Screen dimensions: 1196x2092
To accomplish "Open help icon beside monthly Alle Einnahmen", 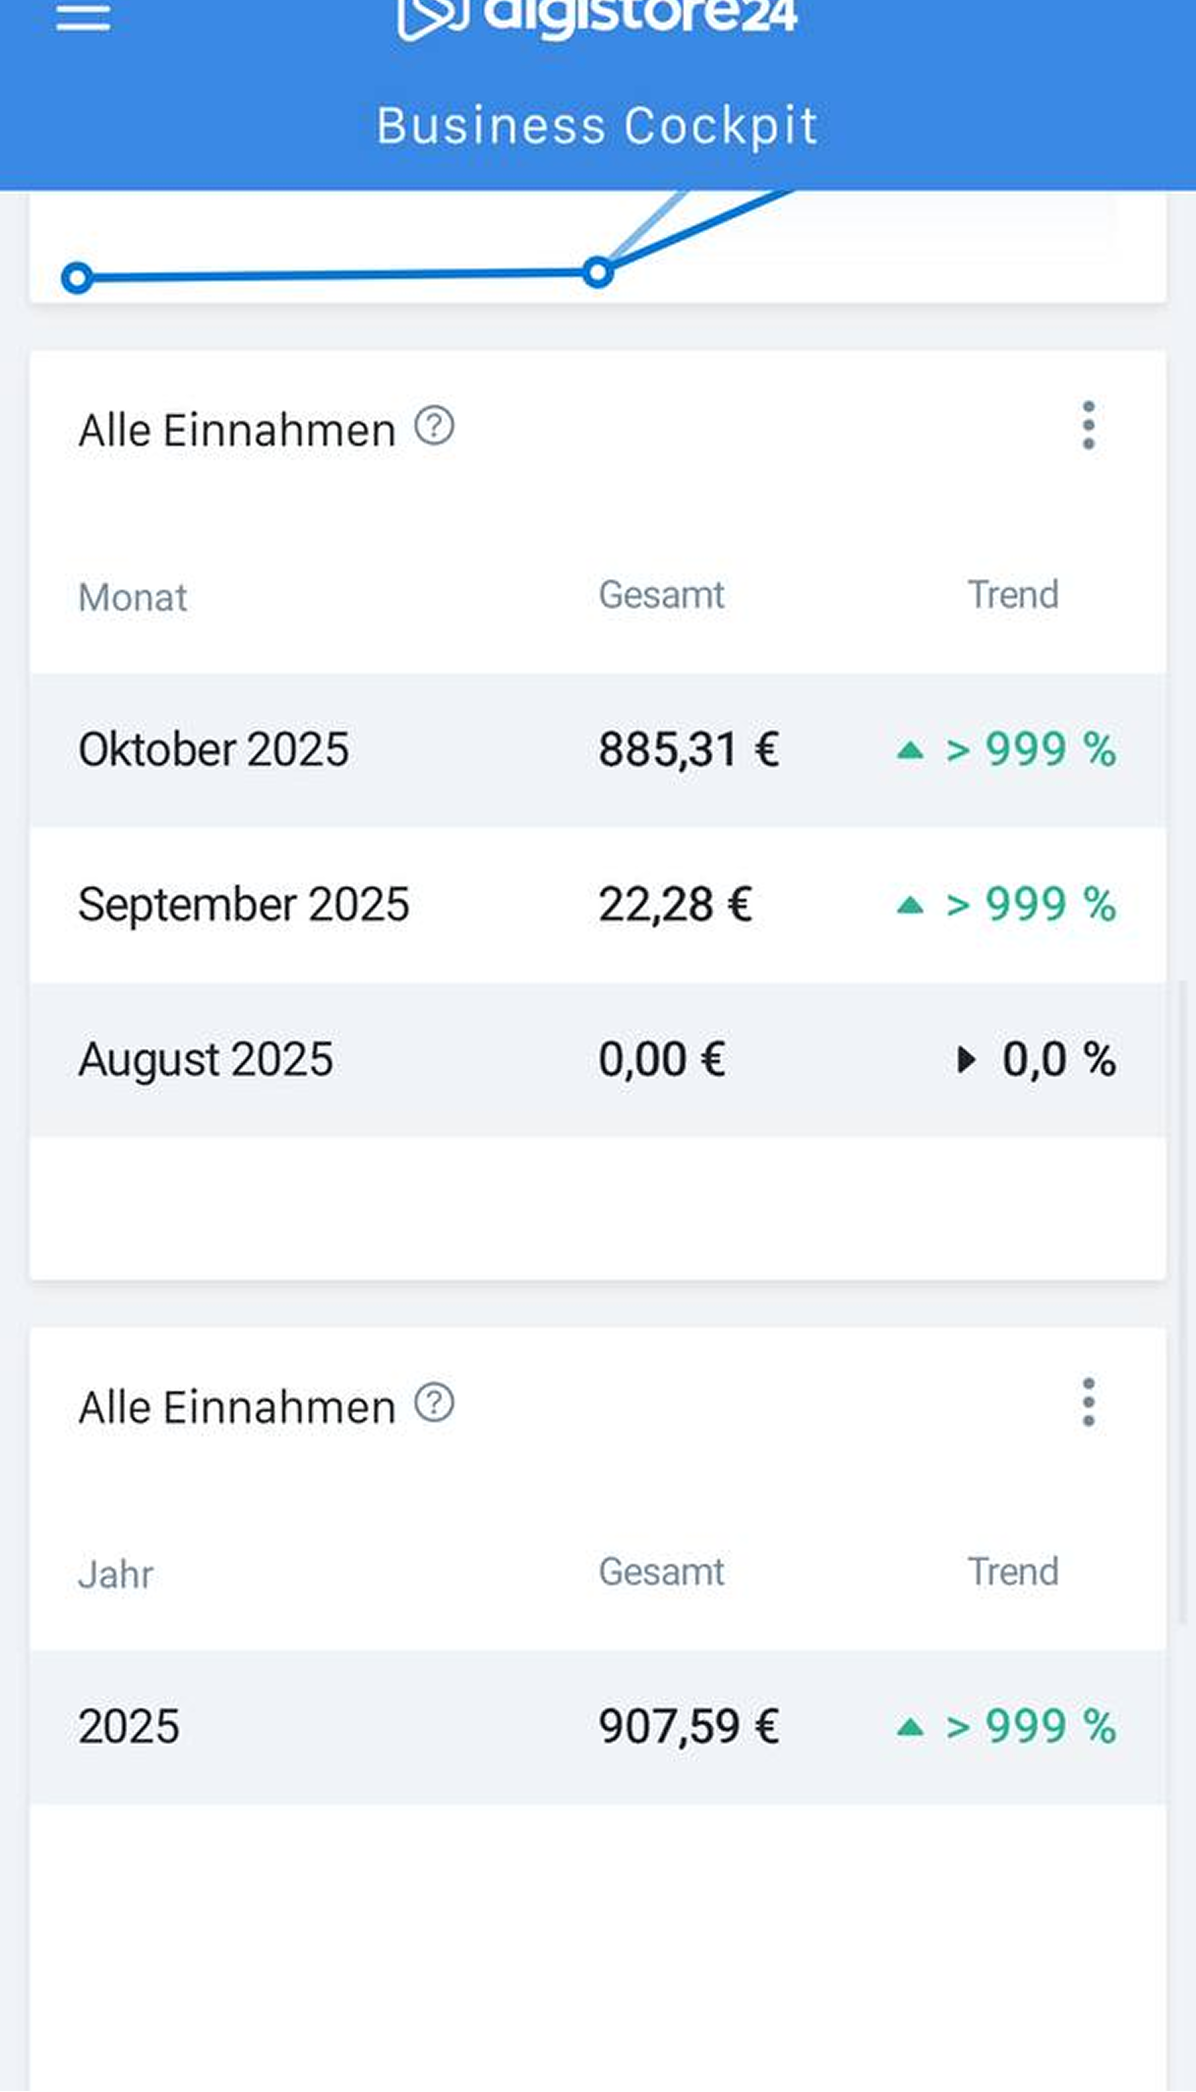I will [x=435, y=426].
